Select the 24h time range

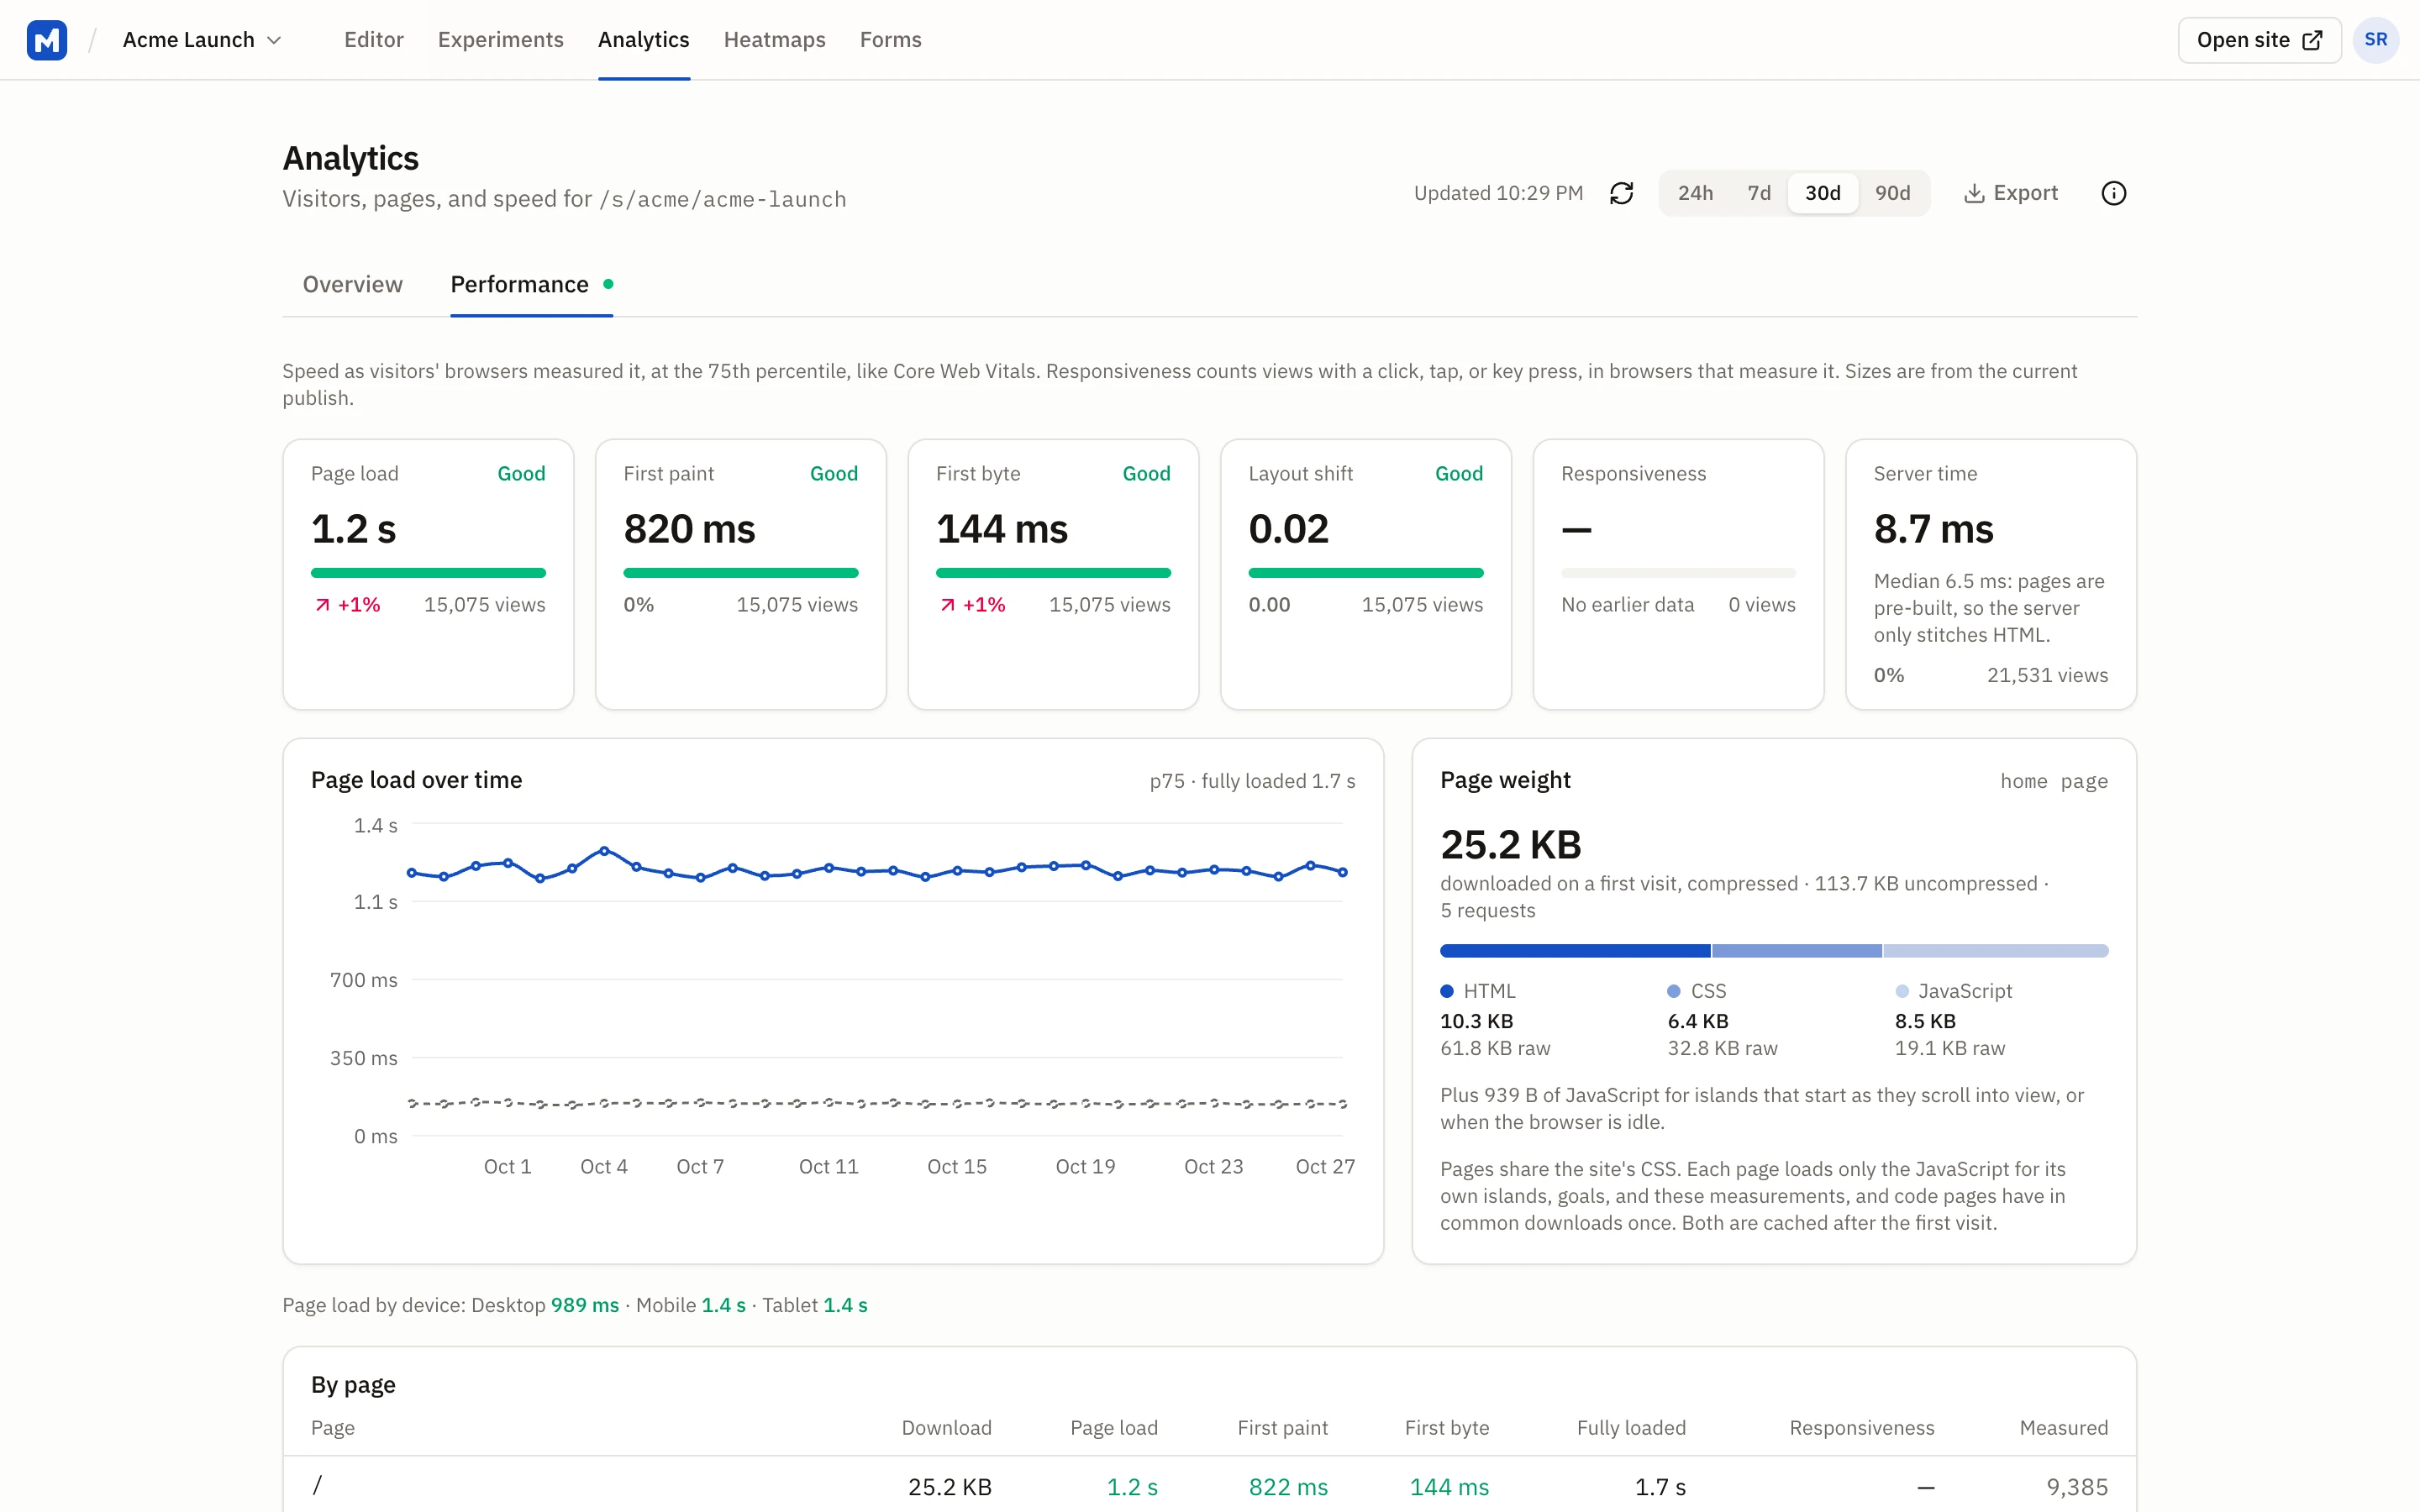click(x=1695, y=193)
